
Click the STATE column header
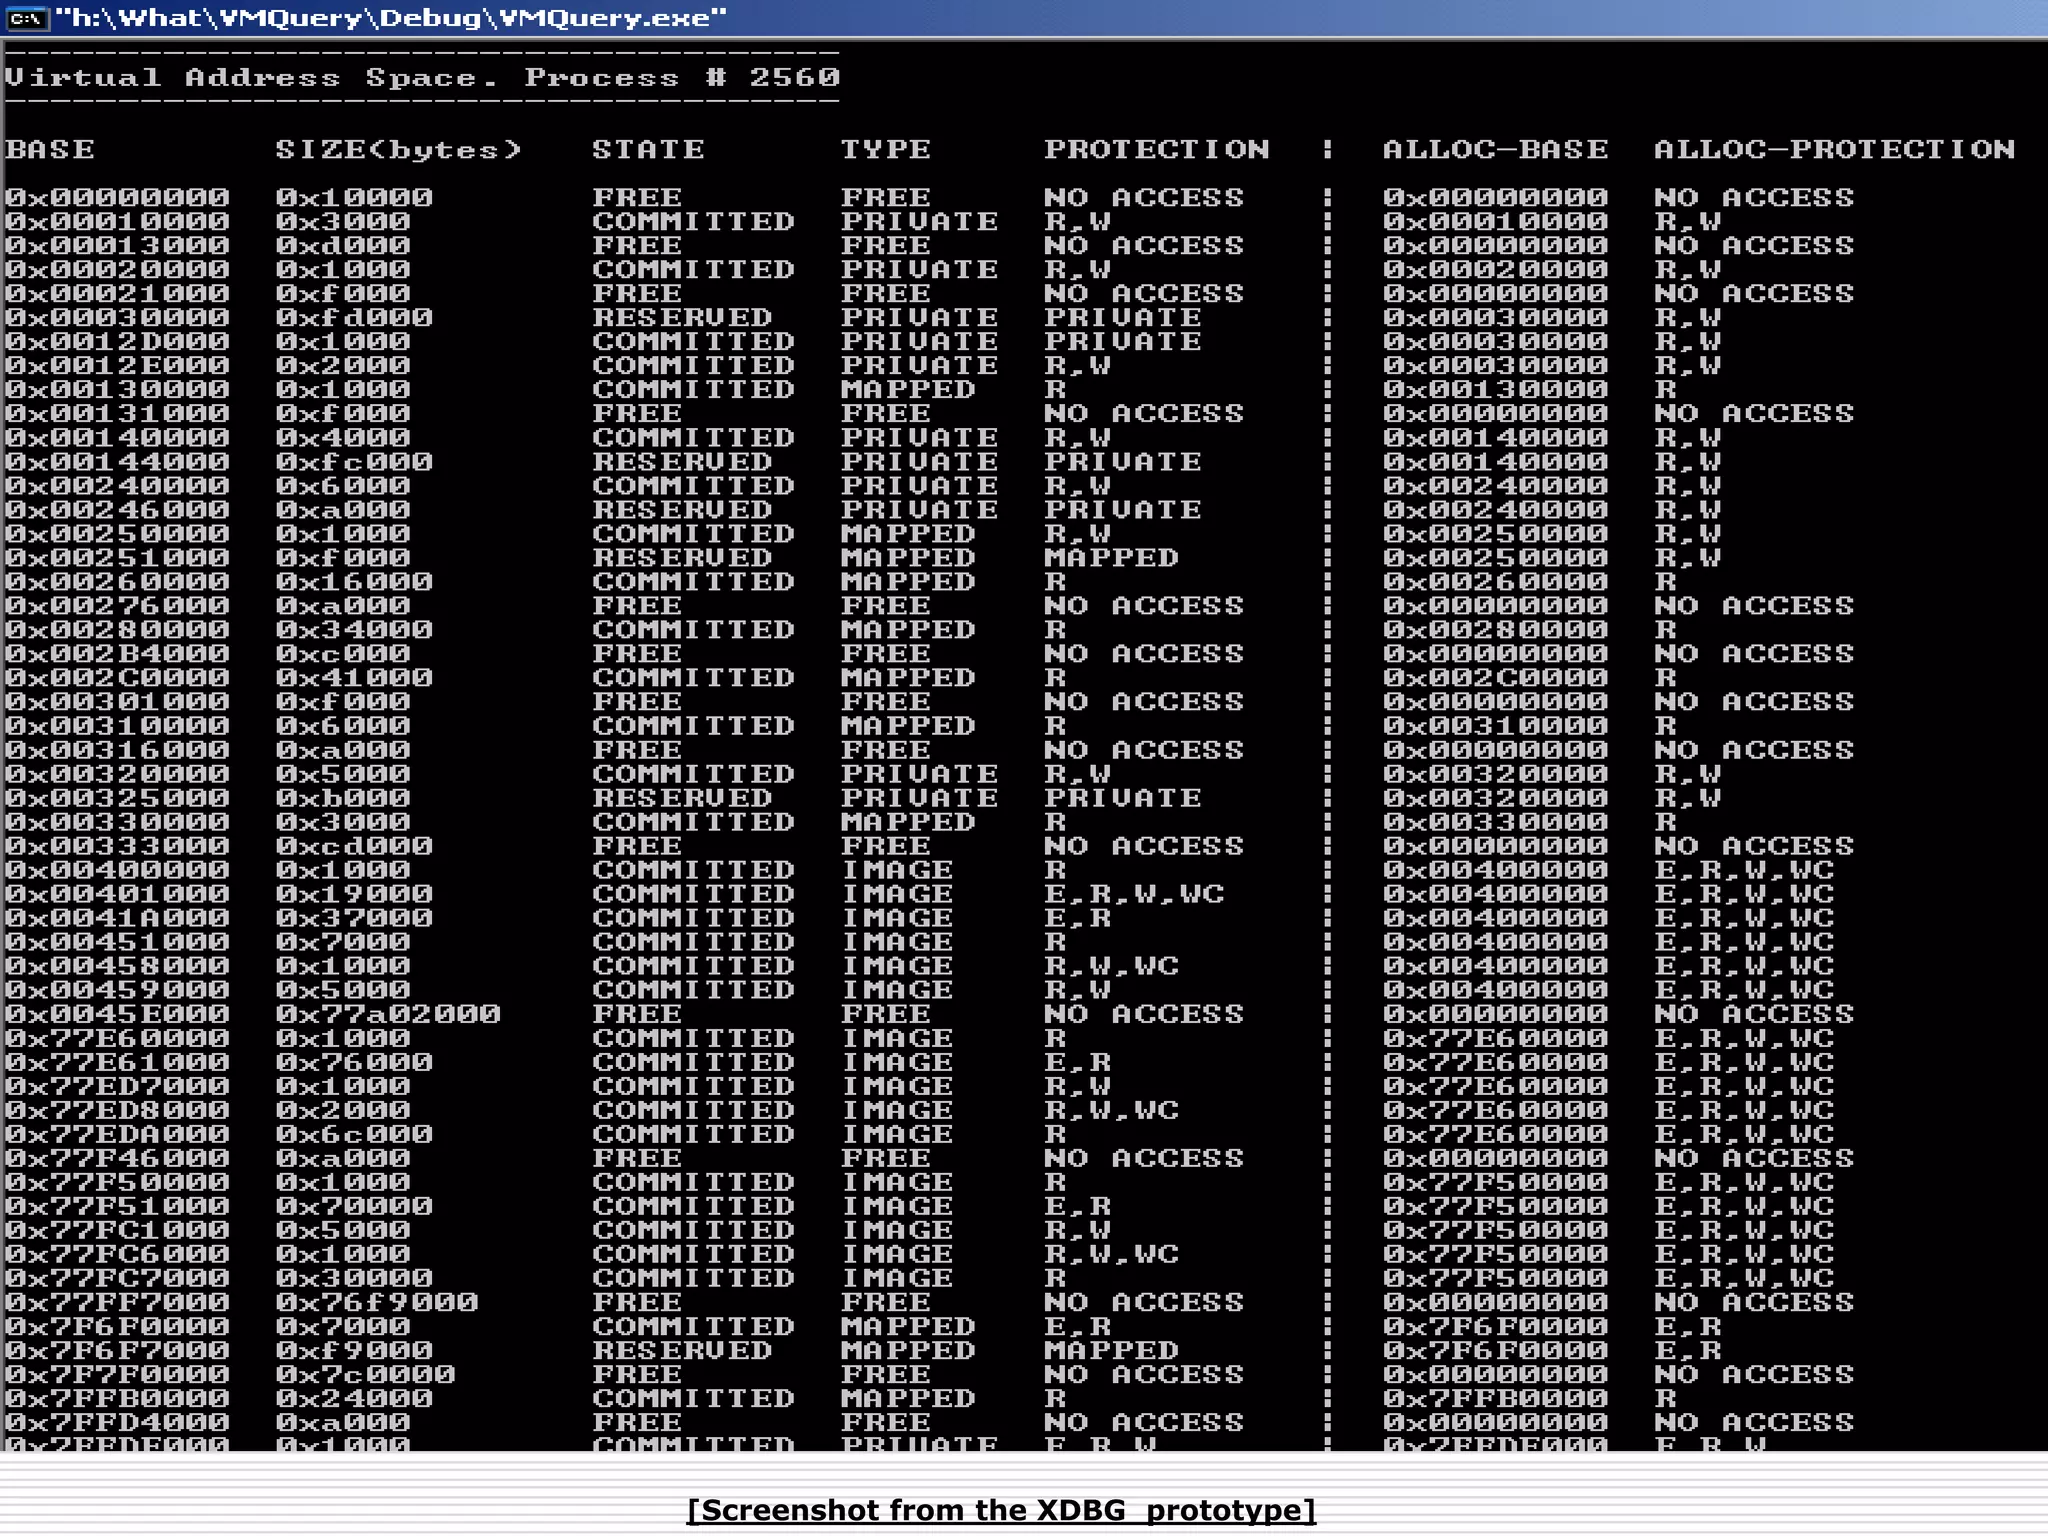(x=648, y=150)
